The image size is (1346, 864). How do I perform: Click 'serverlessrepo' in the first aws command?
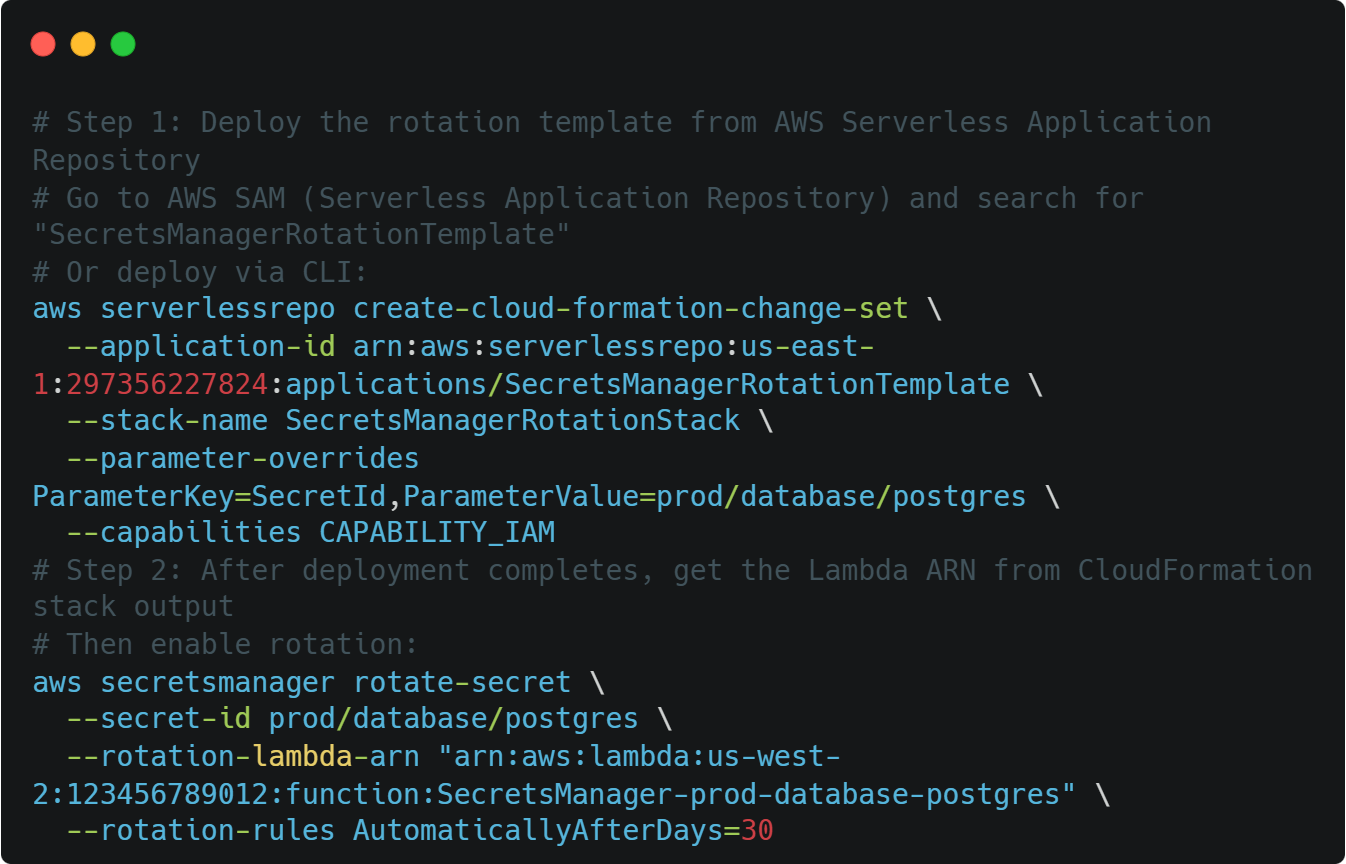point(217,309)
